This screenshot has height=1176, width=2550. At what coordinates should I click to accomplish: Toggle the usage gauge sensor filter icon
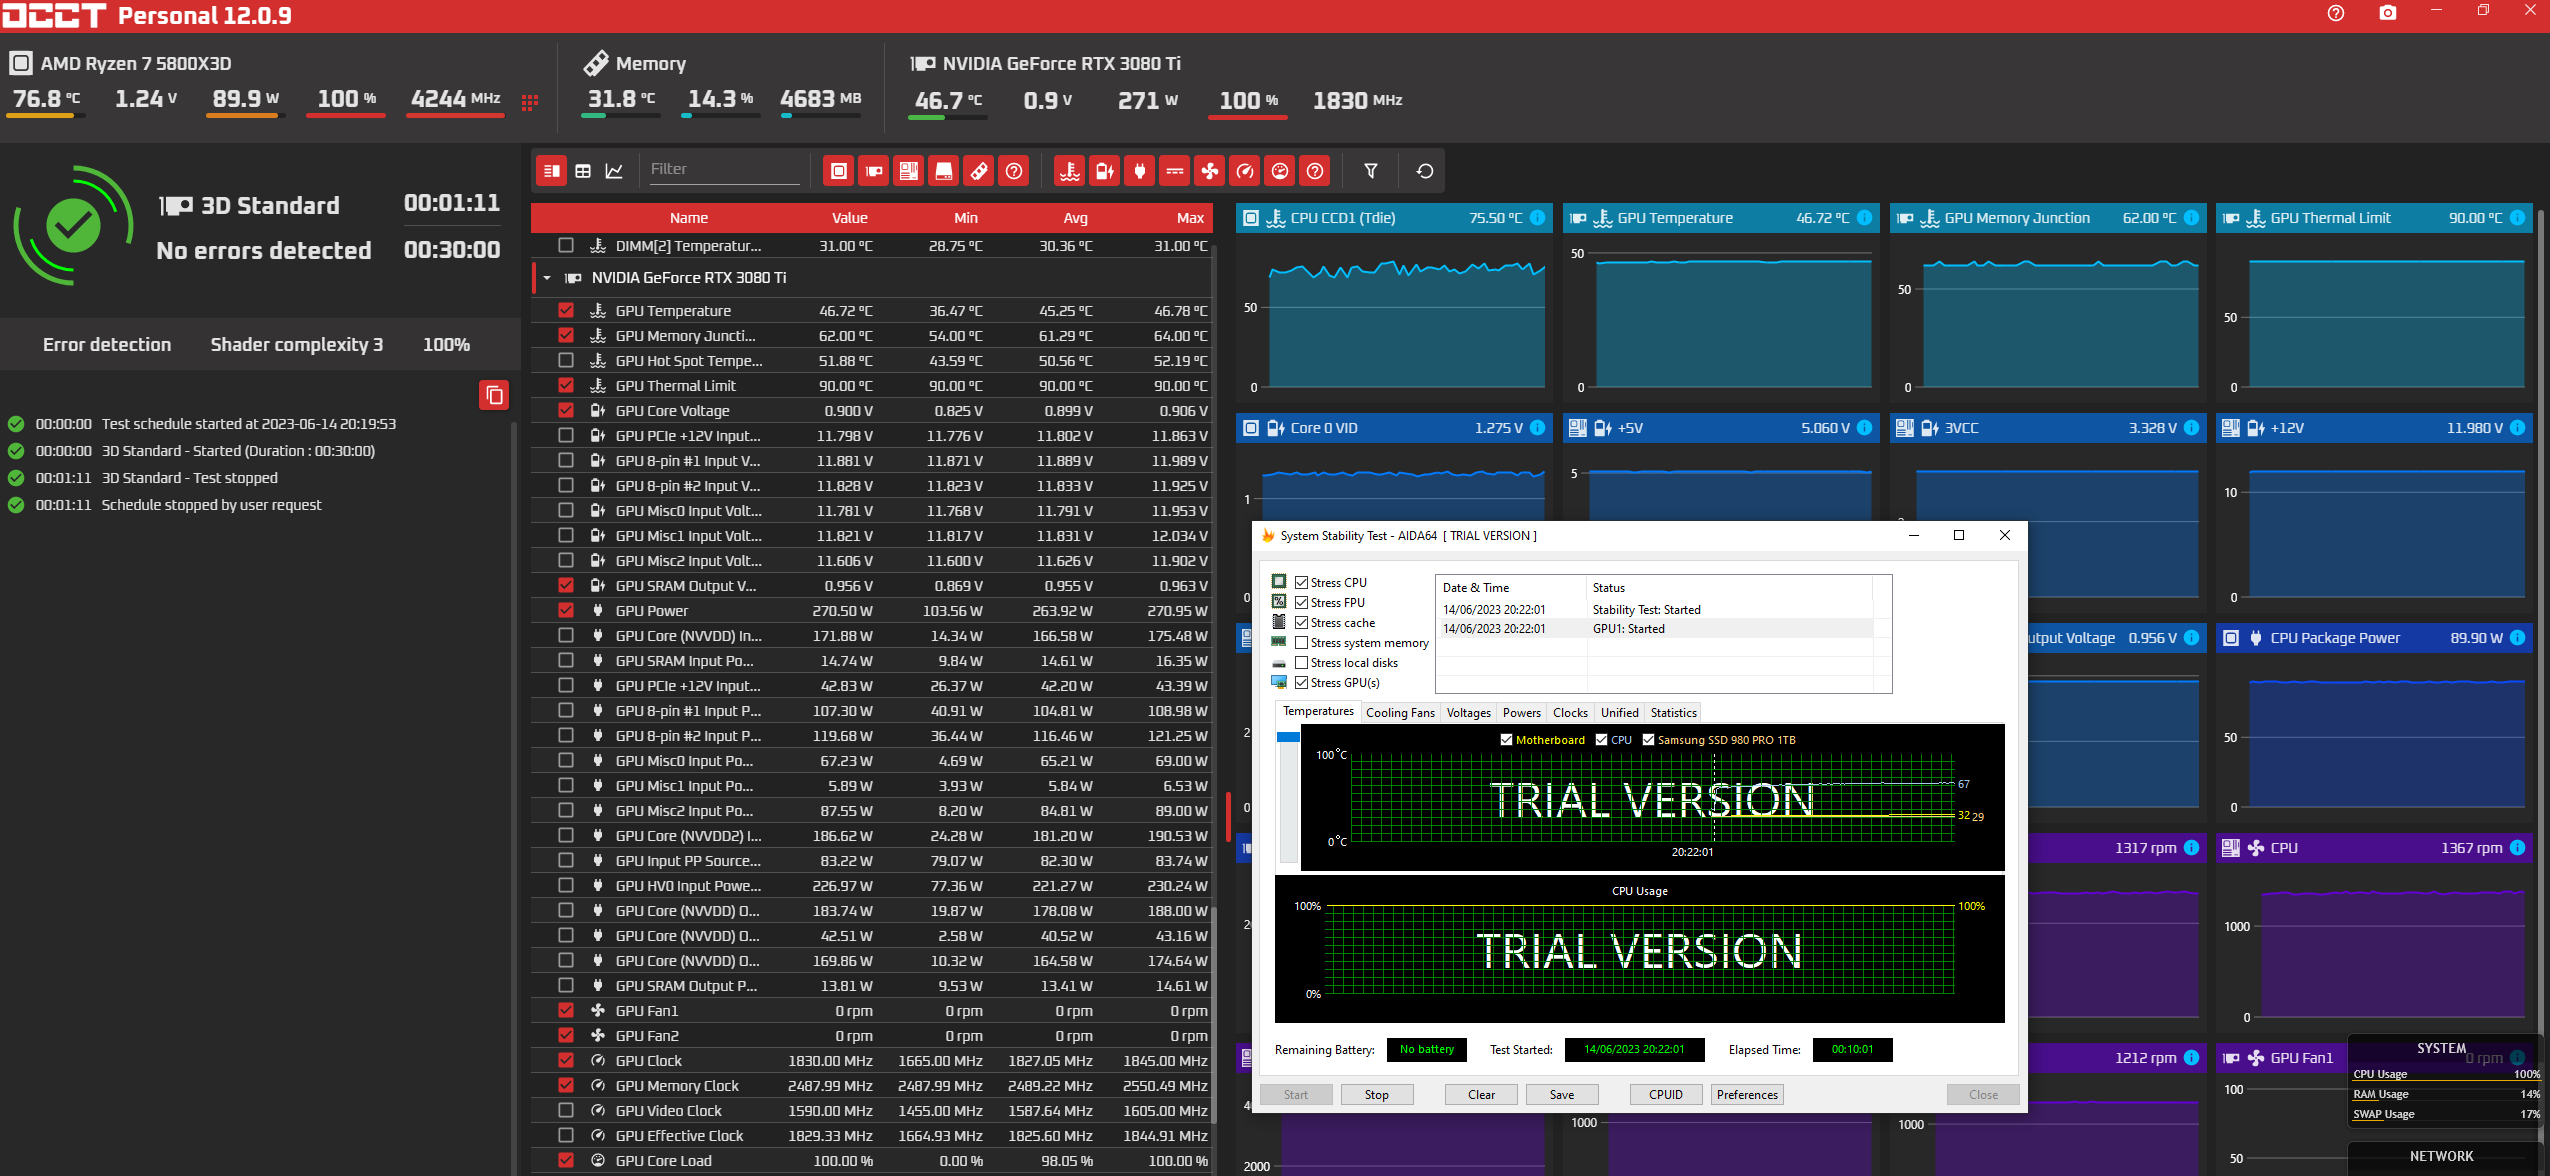[x=1280, y=171]
